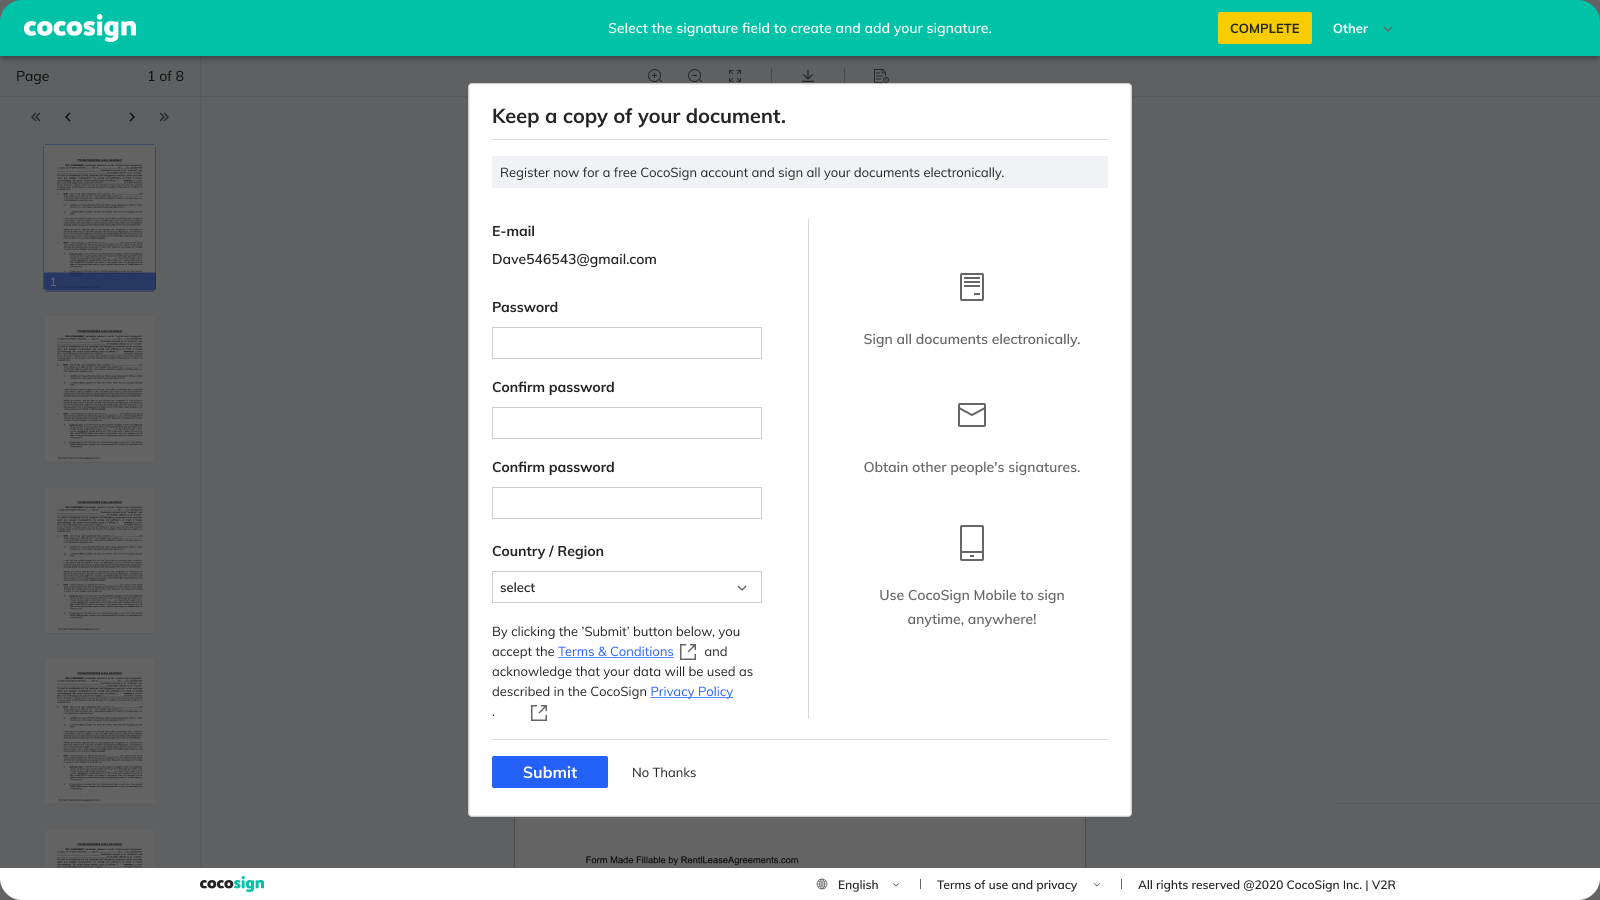Click the globe language icon in footer

click(822, 885)
